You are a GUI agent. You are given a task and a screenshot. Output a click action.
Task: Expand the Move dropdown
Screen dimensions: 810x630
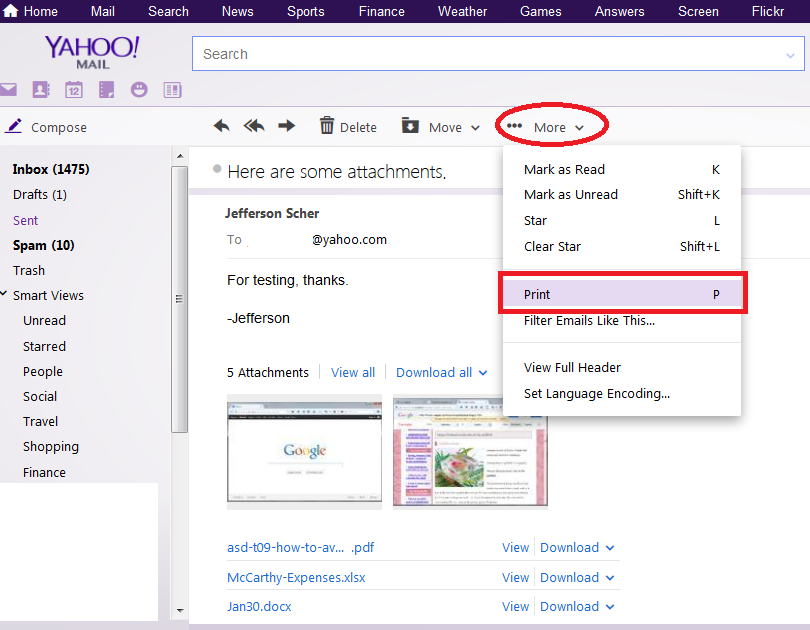(x=441, y=127)
